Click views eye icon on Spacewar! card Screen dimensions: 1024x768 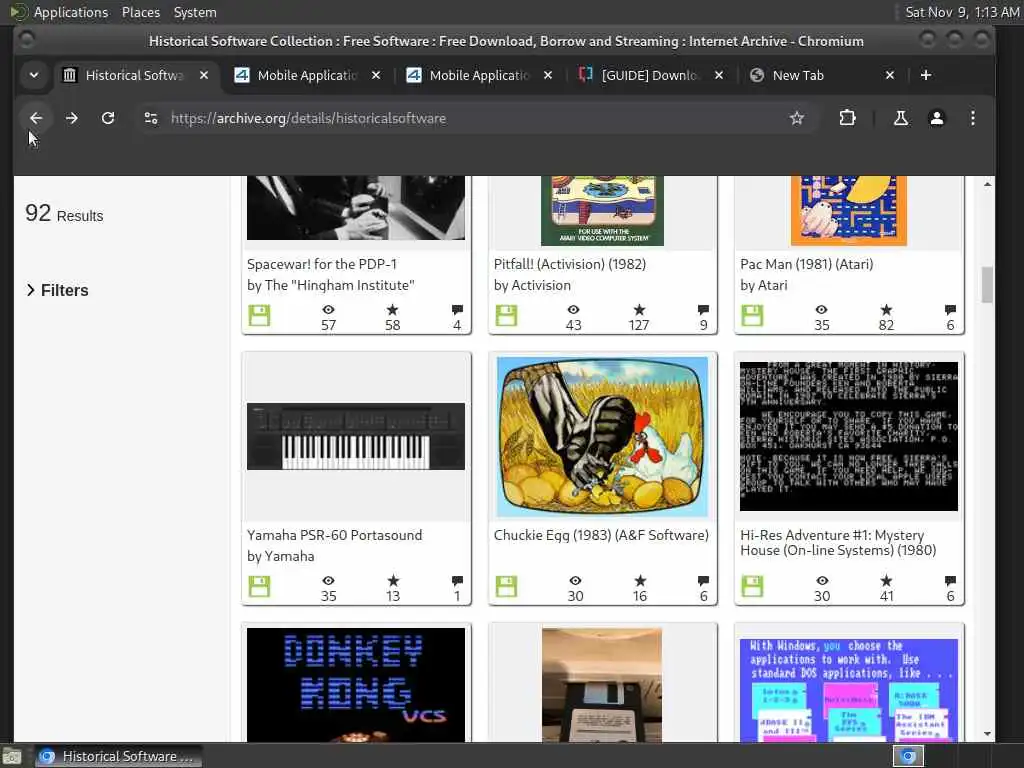tap(328, 310)
